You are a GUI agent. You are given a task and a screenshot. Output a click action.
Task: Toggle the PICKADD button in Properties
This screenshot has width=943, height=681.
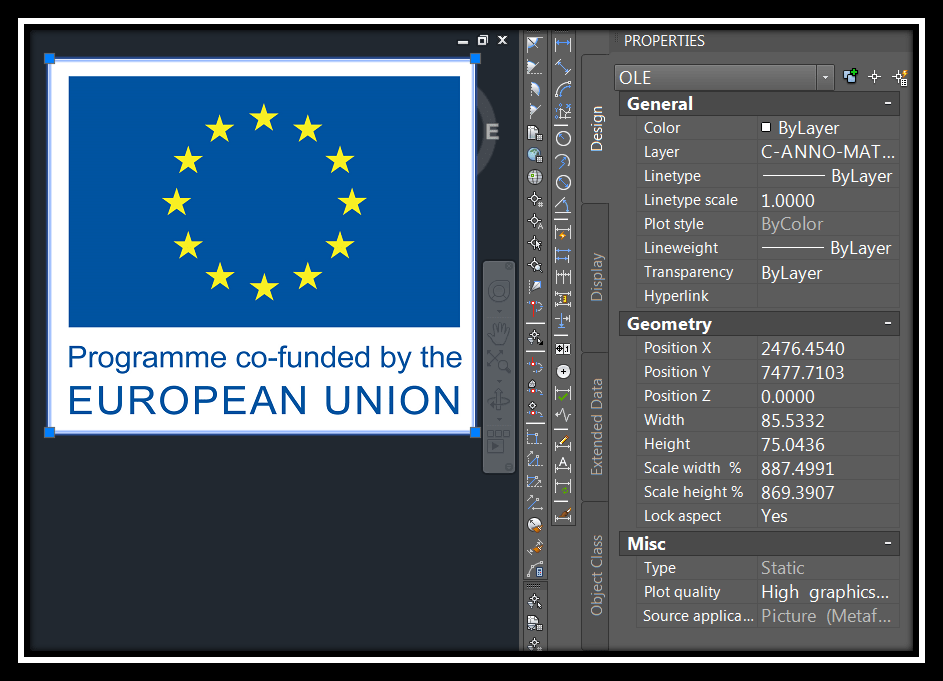pos(850,76)
